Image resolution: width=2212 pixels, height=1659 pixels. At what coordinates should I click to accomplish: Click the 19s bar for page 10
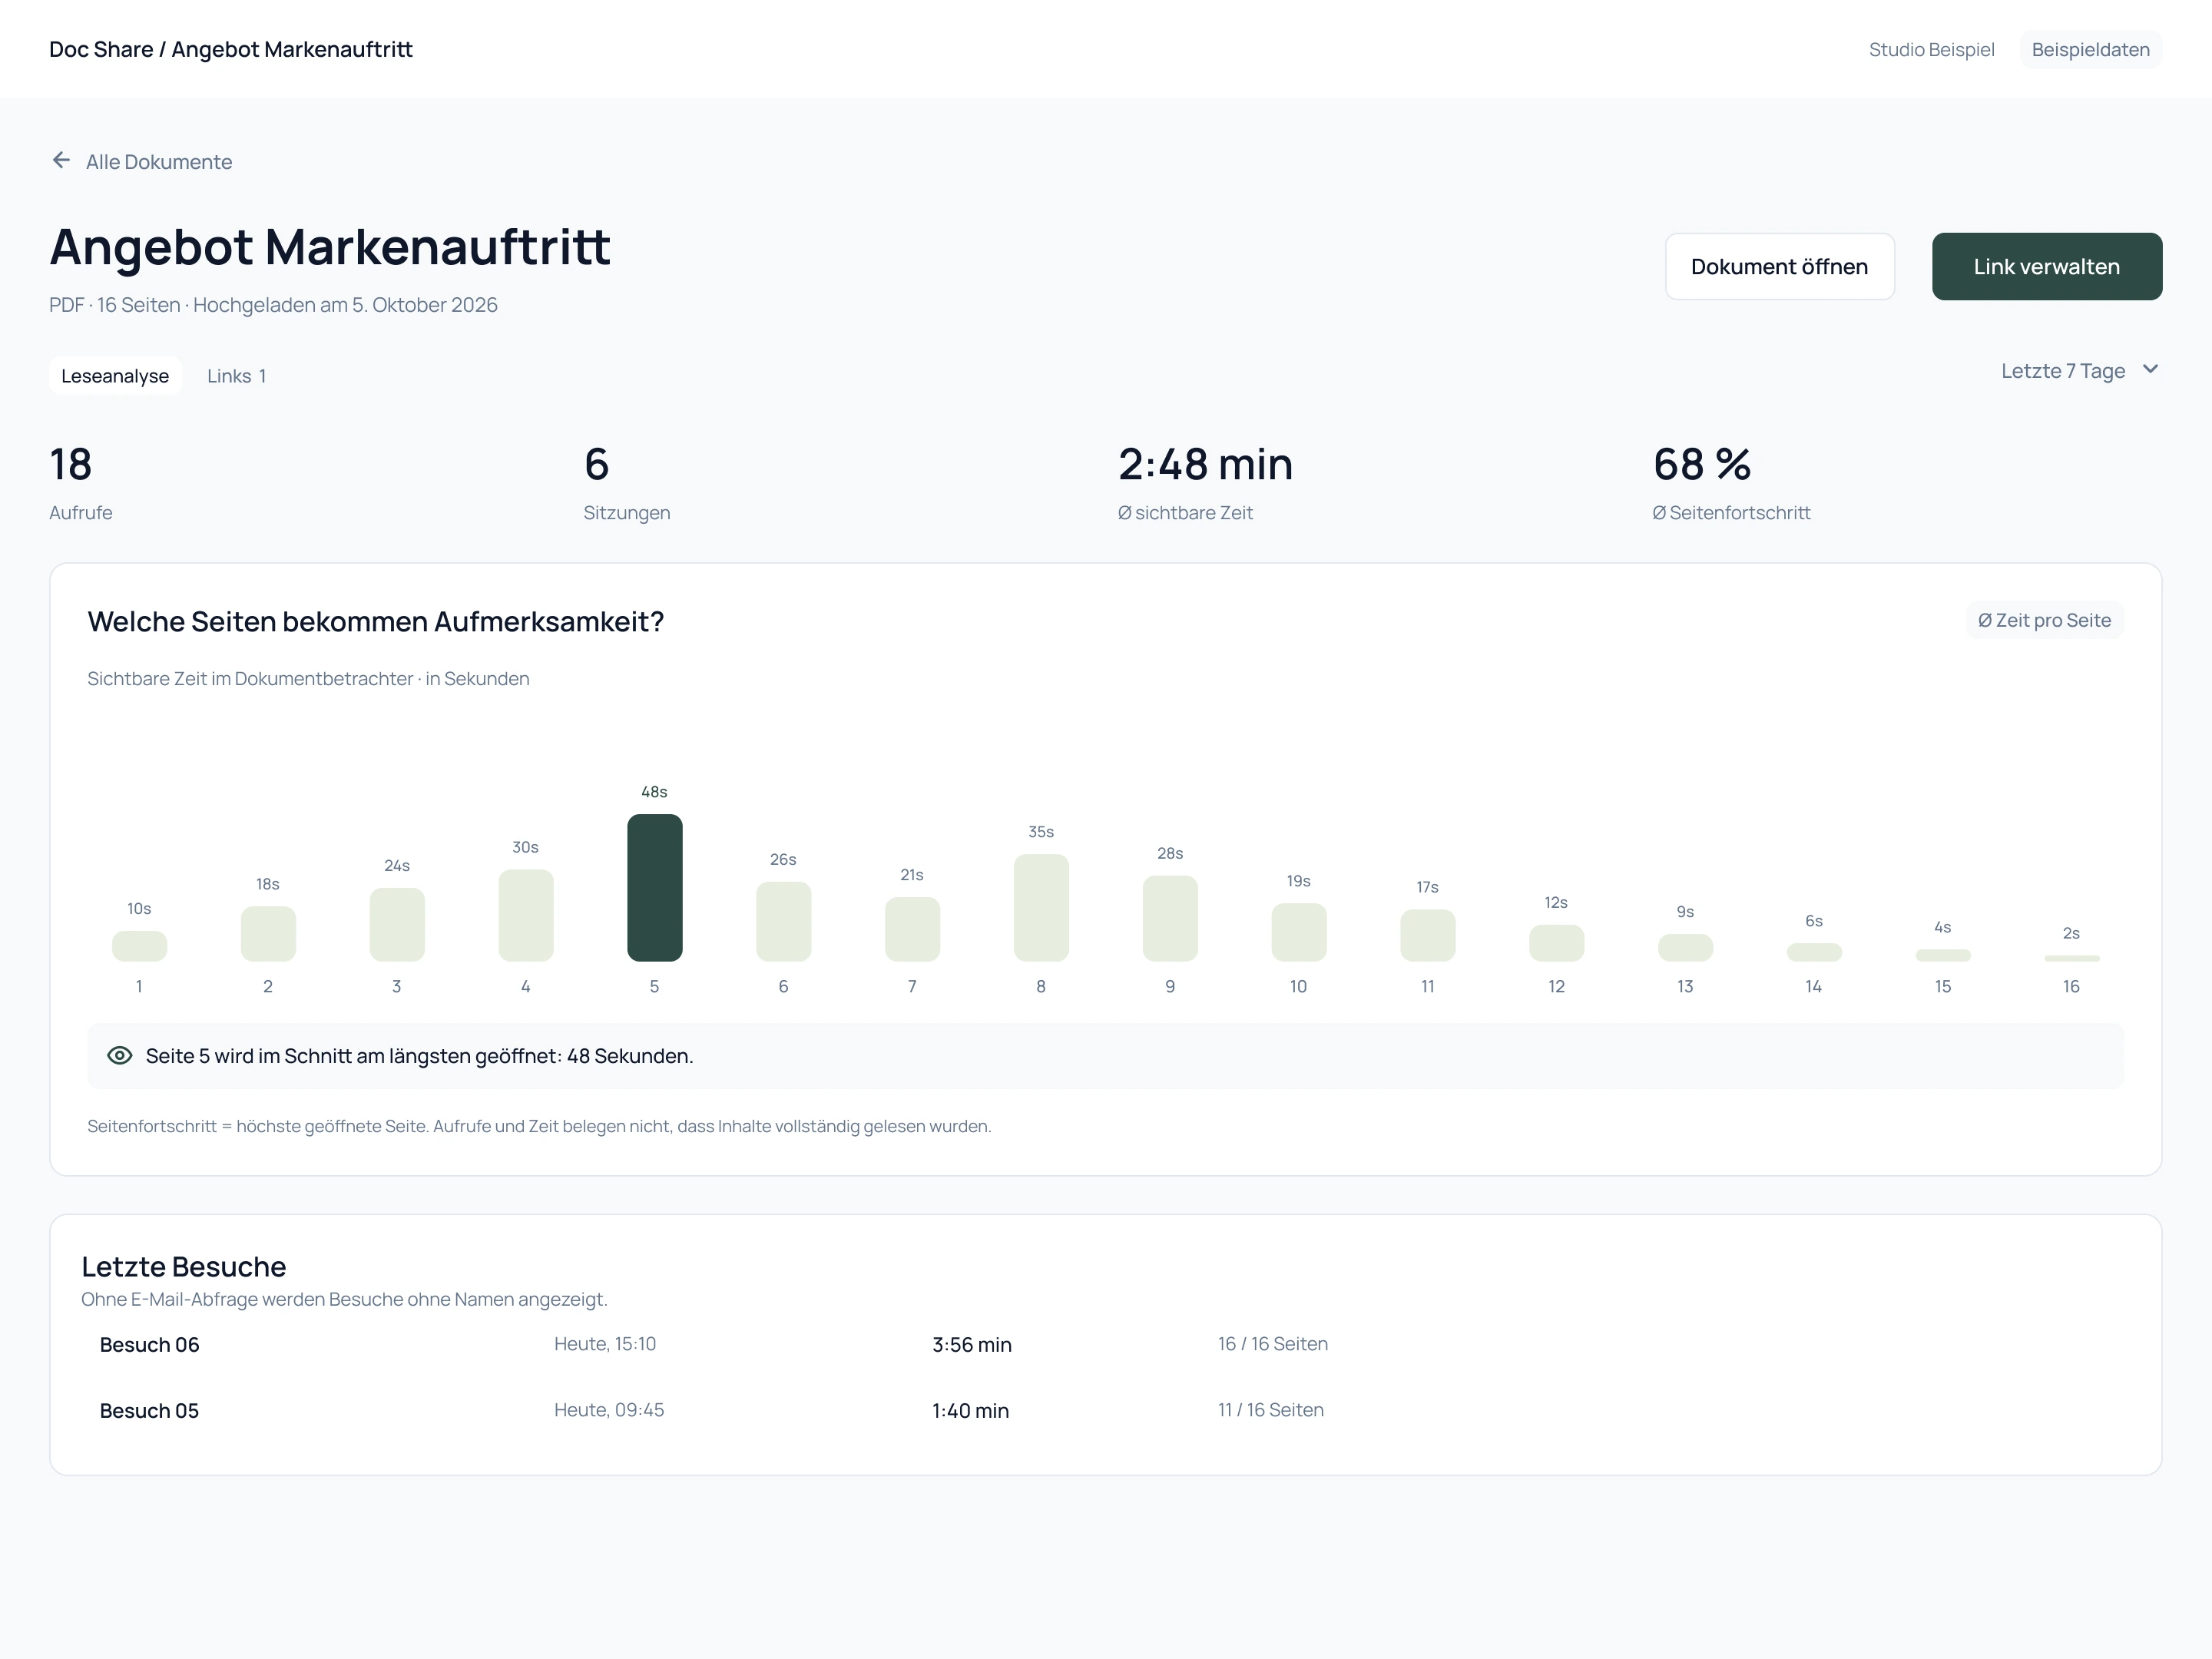pos(1299,933)
